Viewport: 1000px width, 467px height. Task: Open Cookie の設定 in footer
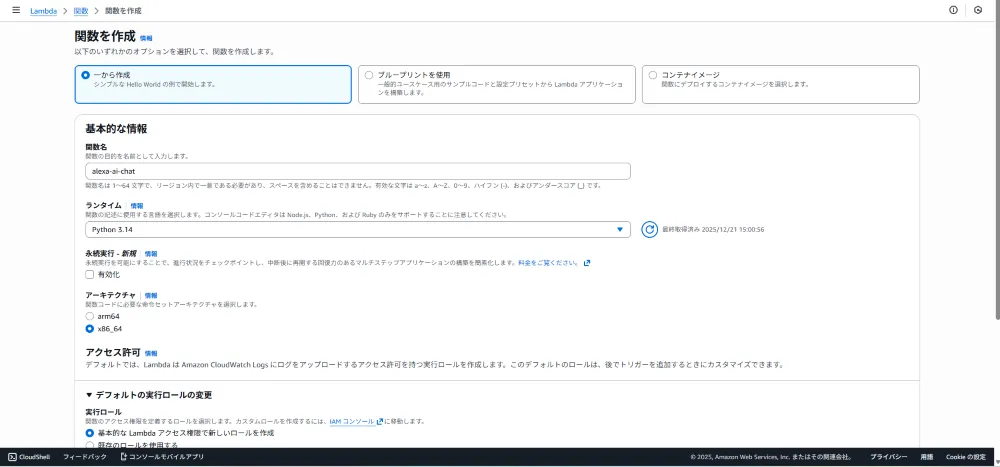click(x=966, y=457)
